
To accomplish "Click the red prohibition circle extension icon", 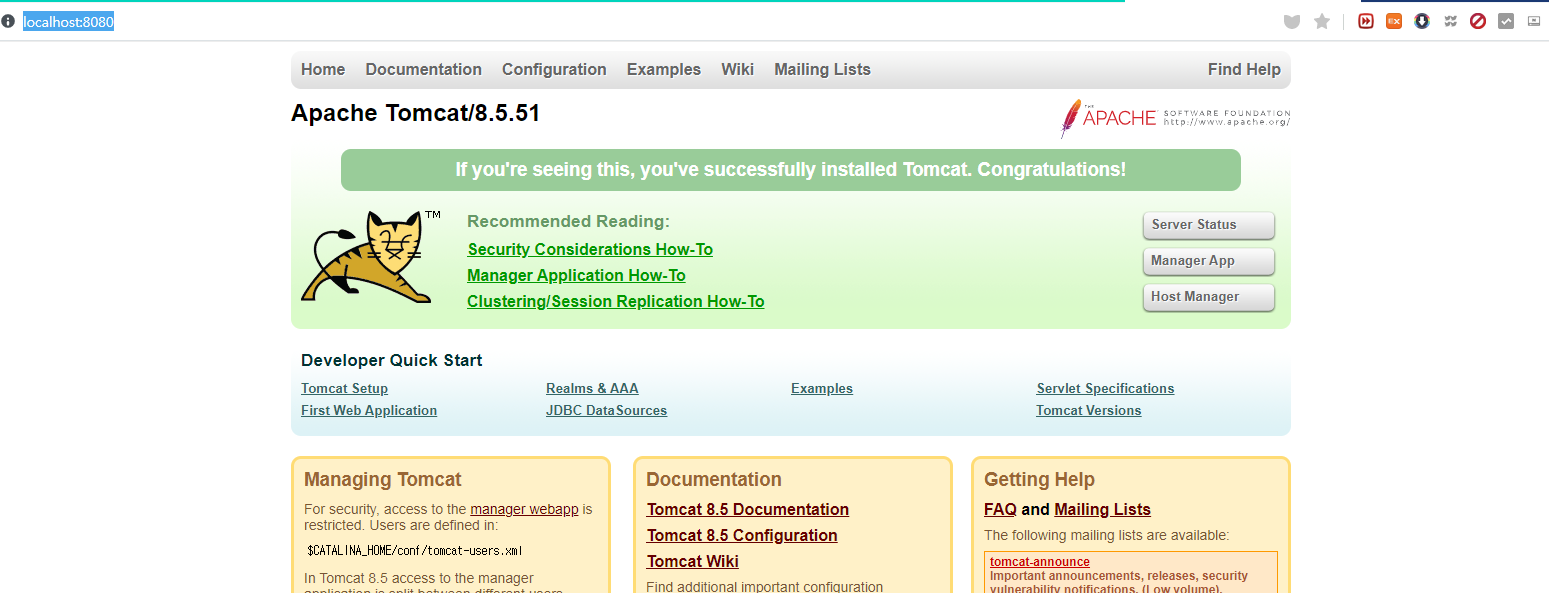I will 1478,21.
